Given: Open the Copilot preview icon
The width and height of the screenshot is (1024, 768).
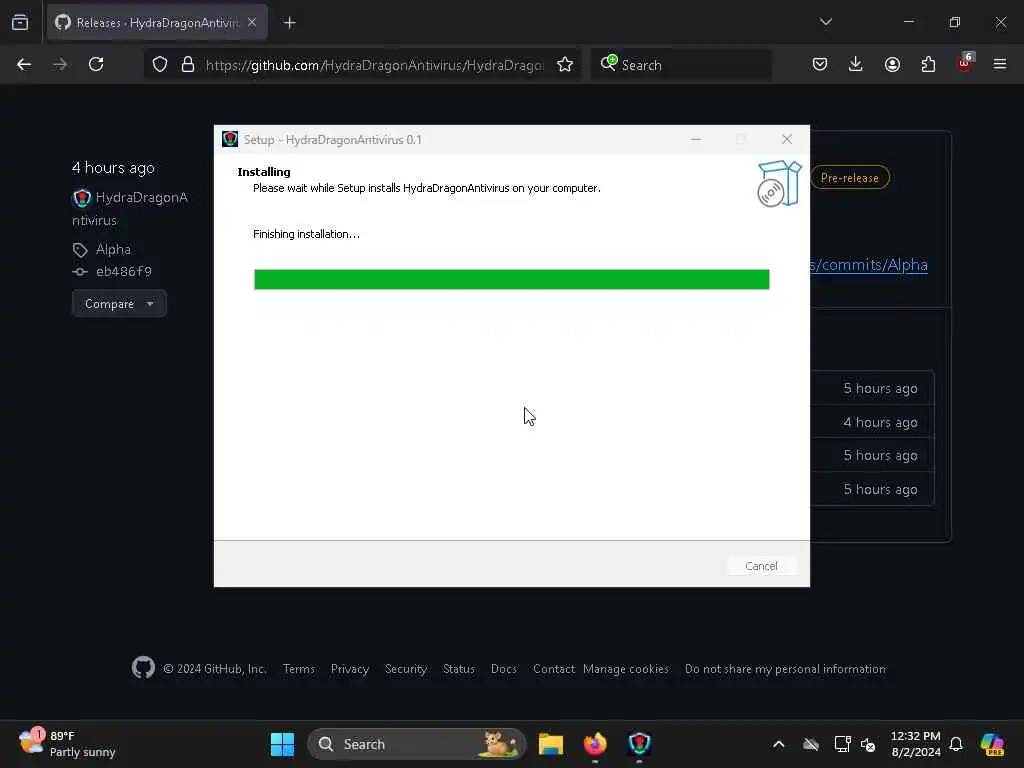Looking at the screenshot, I should 992,744.
